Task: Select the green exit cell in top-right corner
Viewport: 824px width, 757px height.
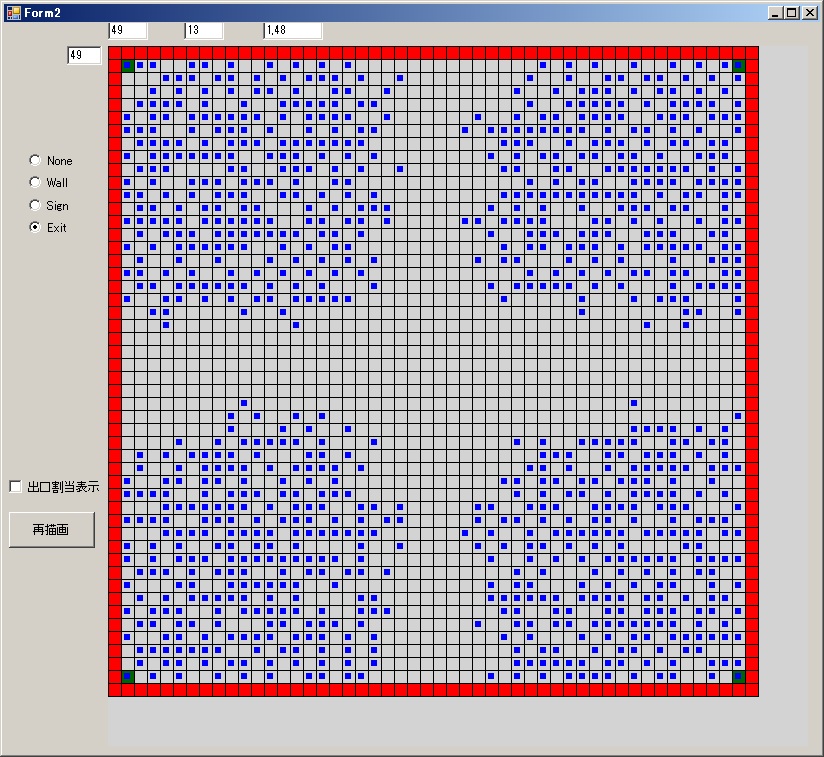Action: pyautogui.click(x=738, y=66)
